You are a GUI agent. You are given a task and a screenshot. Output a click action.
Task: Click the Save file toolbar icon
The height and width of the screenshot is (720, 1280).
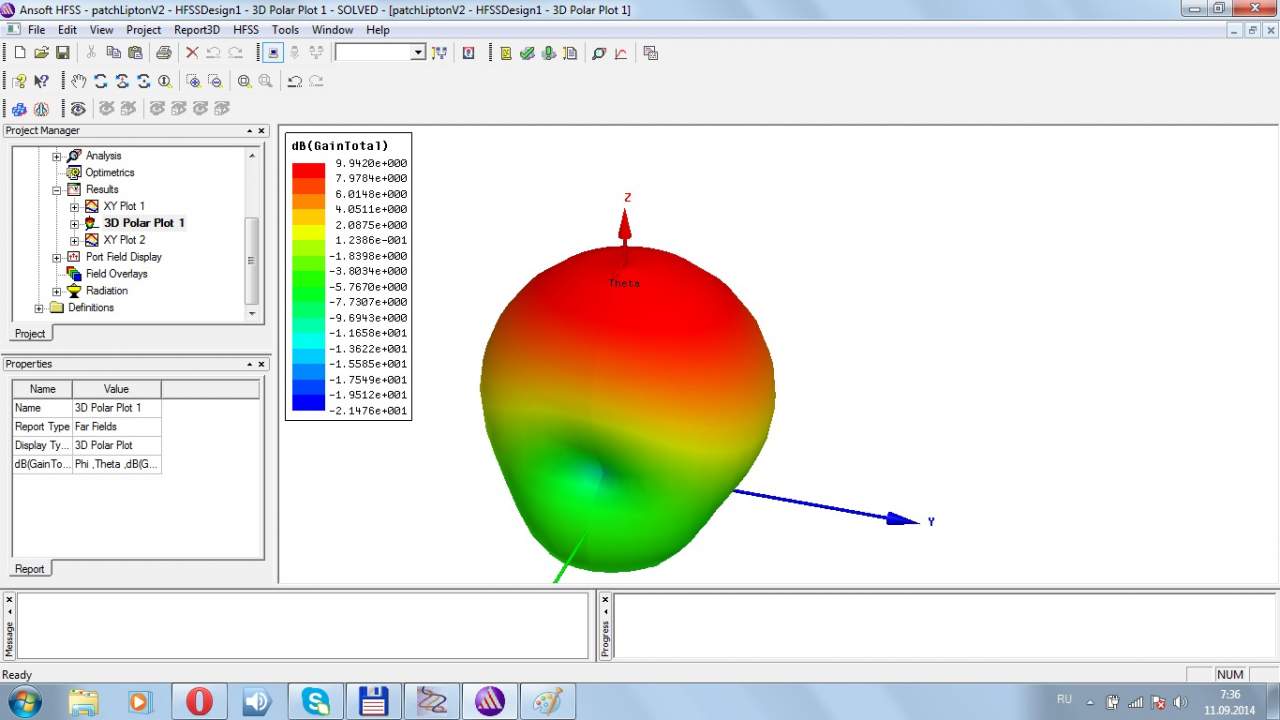pos(62,53)
